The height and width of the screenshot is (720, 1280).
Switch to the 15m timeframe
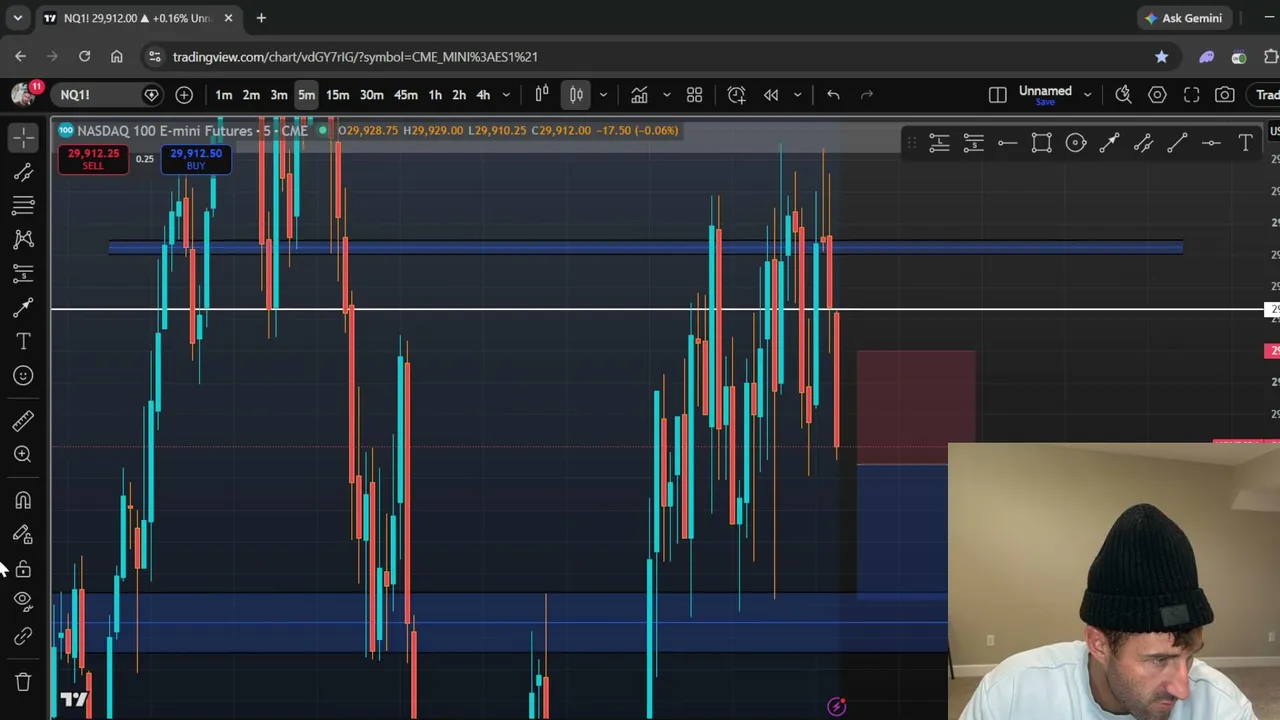point(337,95)
